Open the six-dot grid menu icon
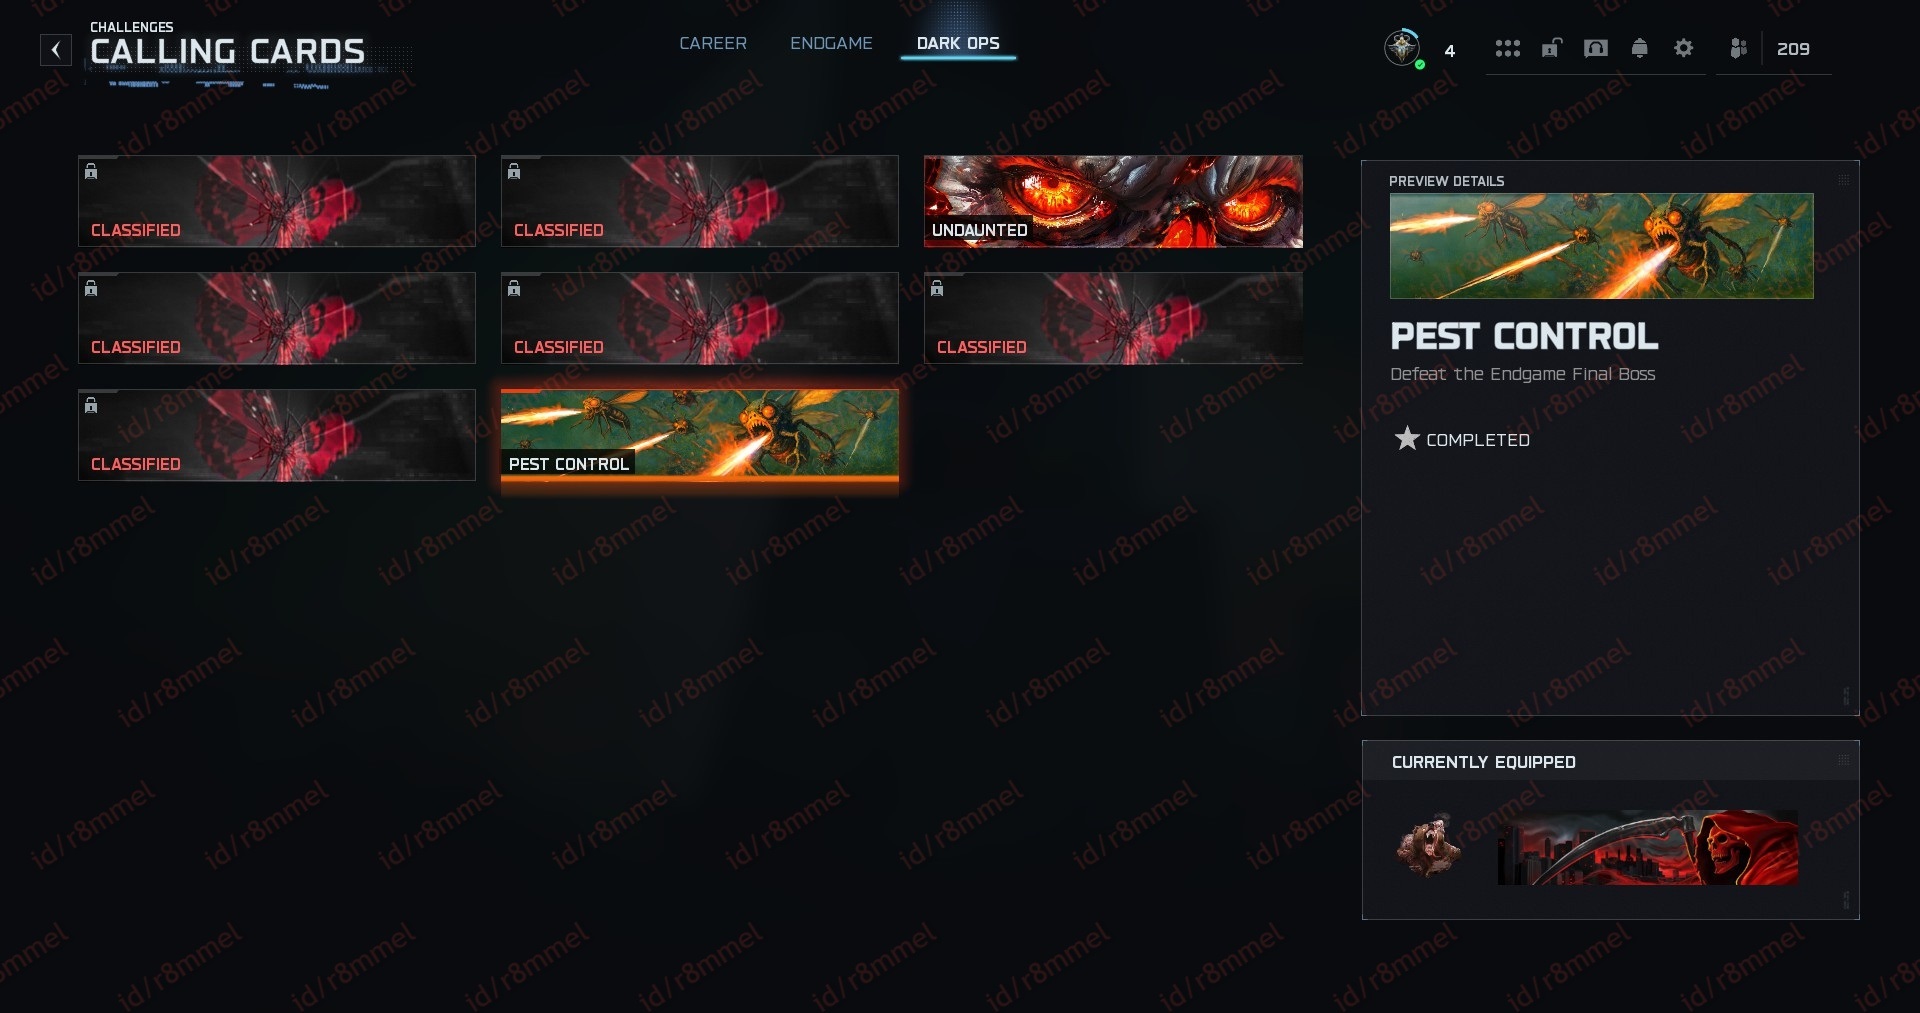This screenshot has height=1013, width=1920. pyautogui.click(x=1507, y=48)
